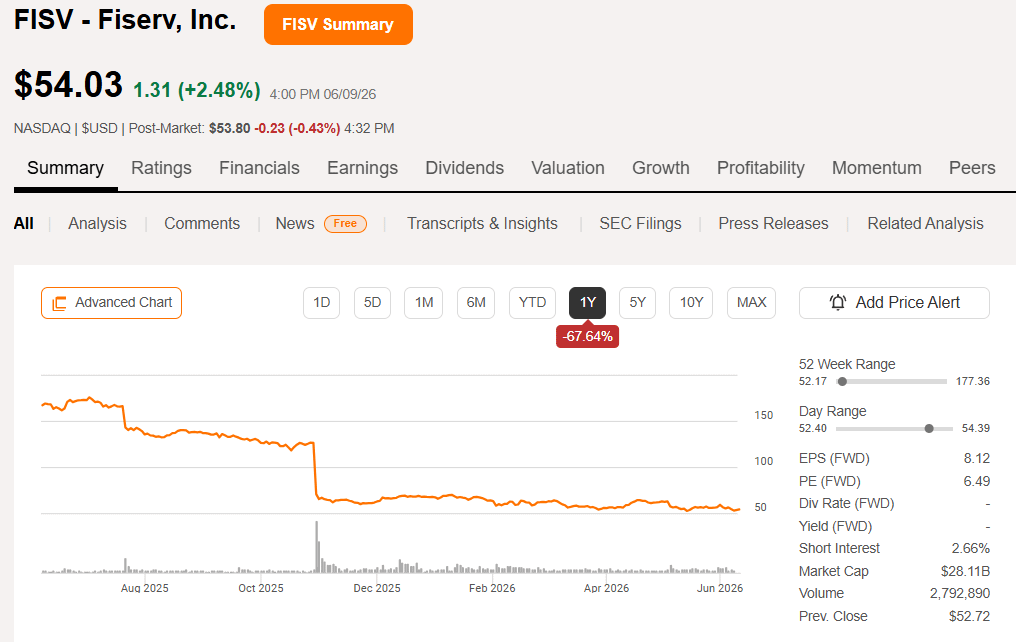Open Transcripts & Insights filter
Viewport: 1016px width, 642px height.
coord(482,224)
